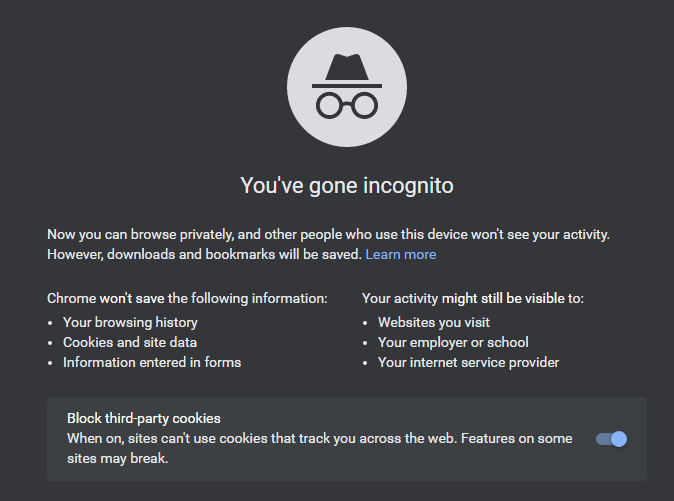Click the "Now you can browse privately" sentence
Viewport: 674px width, 501px height.
coord(328,235)
